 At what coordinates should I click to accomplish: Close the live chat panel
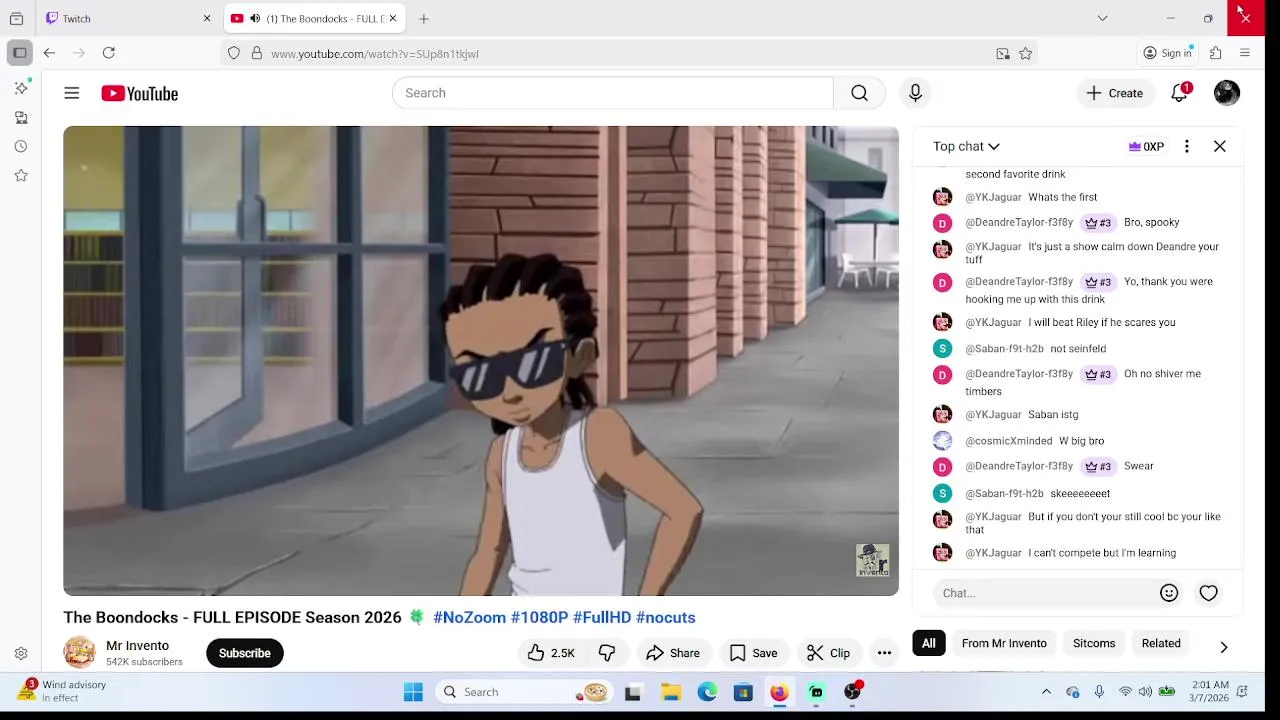click(x=1220, y=146)
